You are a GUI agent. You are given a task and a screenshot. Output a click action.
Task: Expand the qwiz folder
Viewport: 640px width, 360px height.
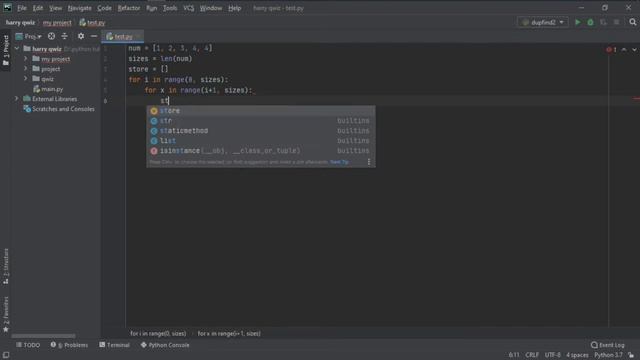[x=26, y=79]
